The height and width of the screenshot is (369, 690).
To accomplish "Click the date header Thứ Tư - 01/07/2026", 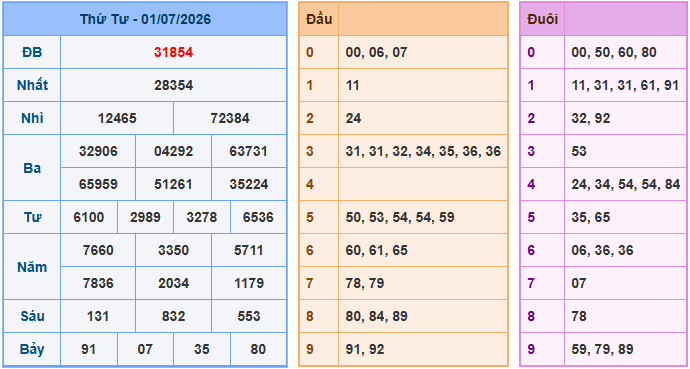I will (145, 19).
